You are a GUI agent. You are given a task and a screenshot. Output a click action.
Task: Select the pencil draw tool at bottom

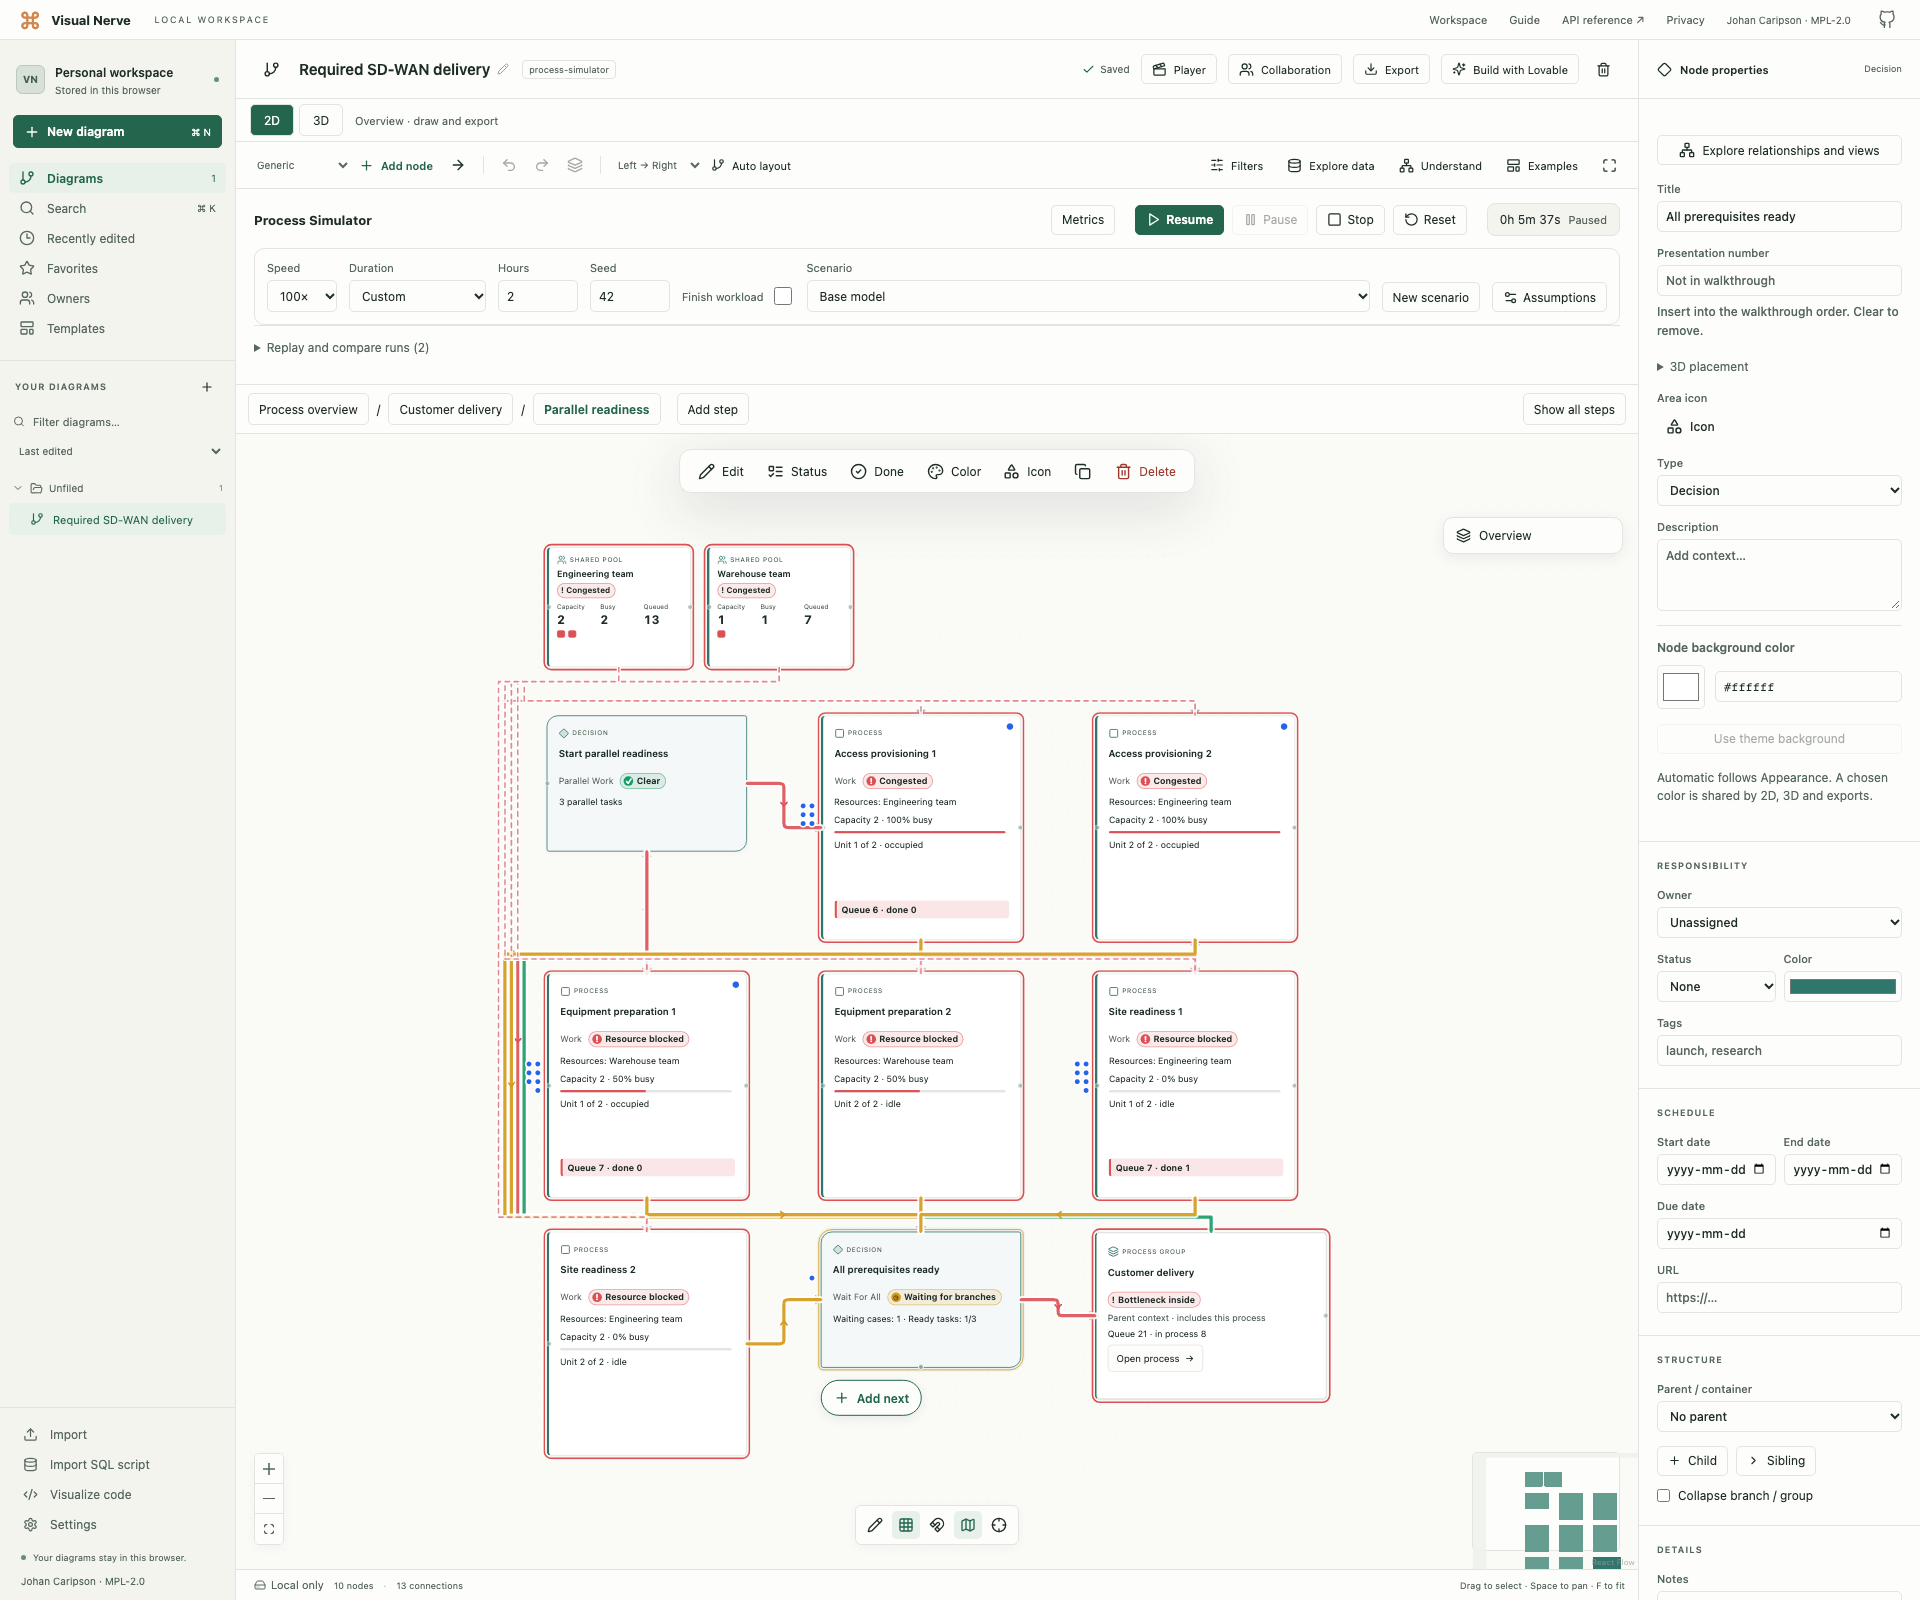coord(875,1525)
